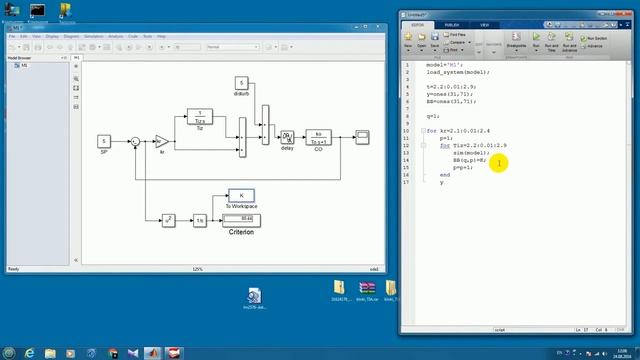Expand the Compare dropdown arrow
The height and width of the screenshot is (360, 640).
click(x=469, y=42)
